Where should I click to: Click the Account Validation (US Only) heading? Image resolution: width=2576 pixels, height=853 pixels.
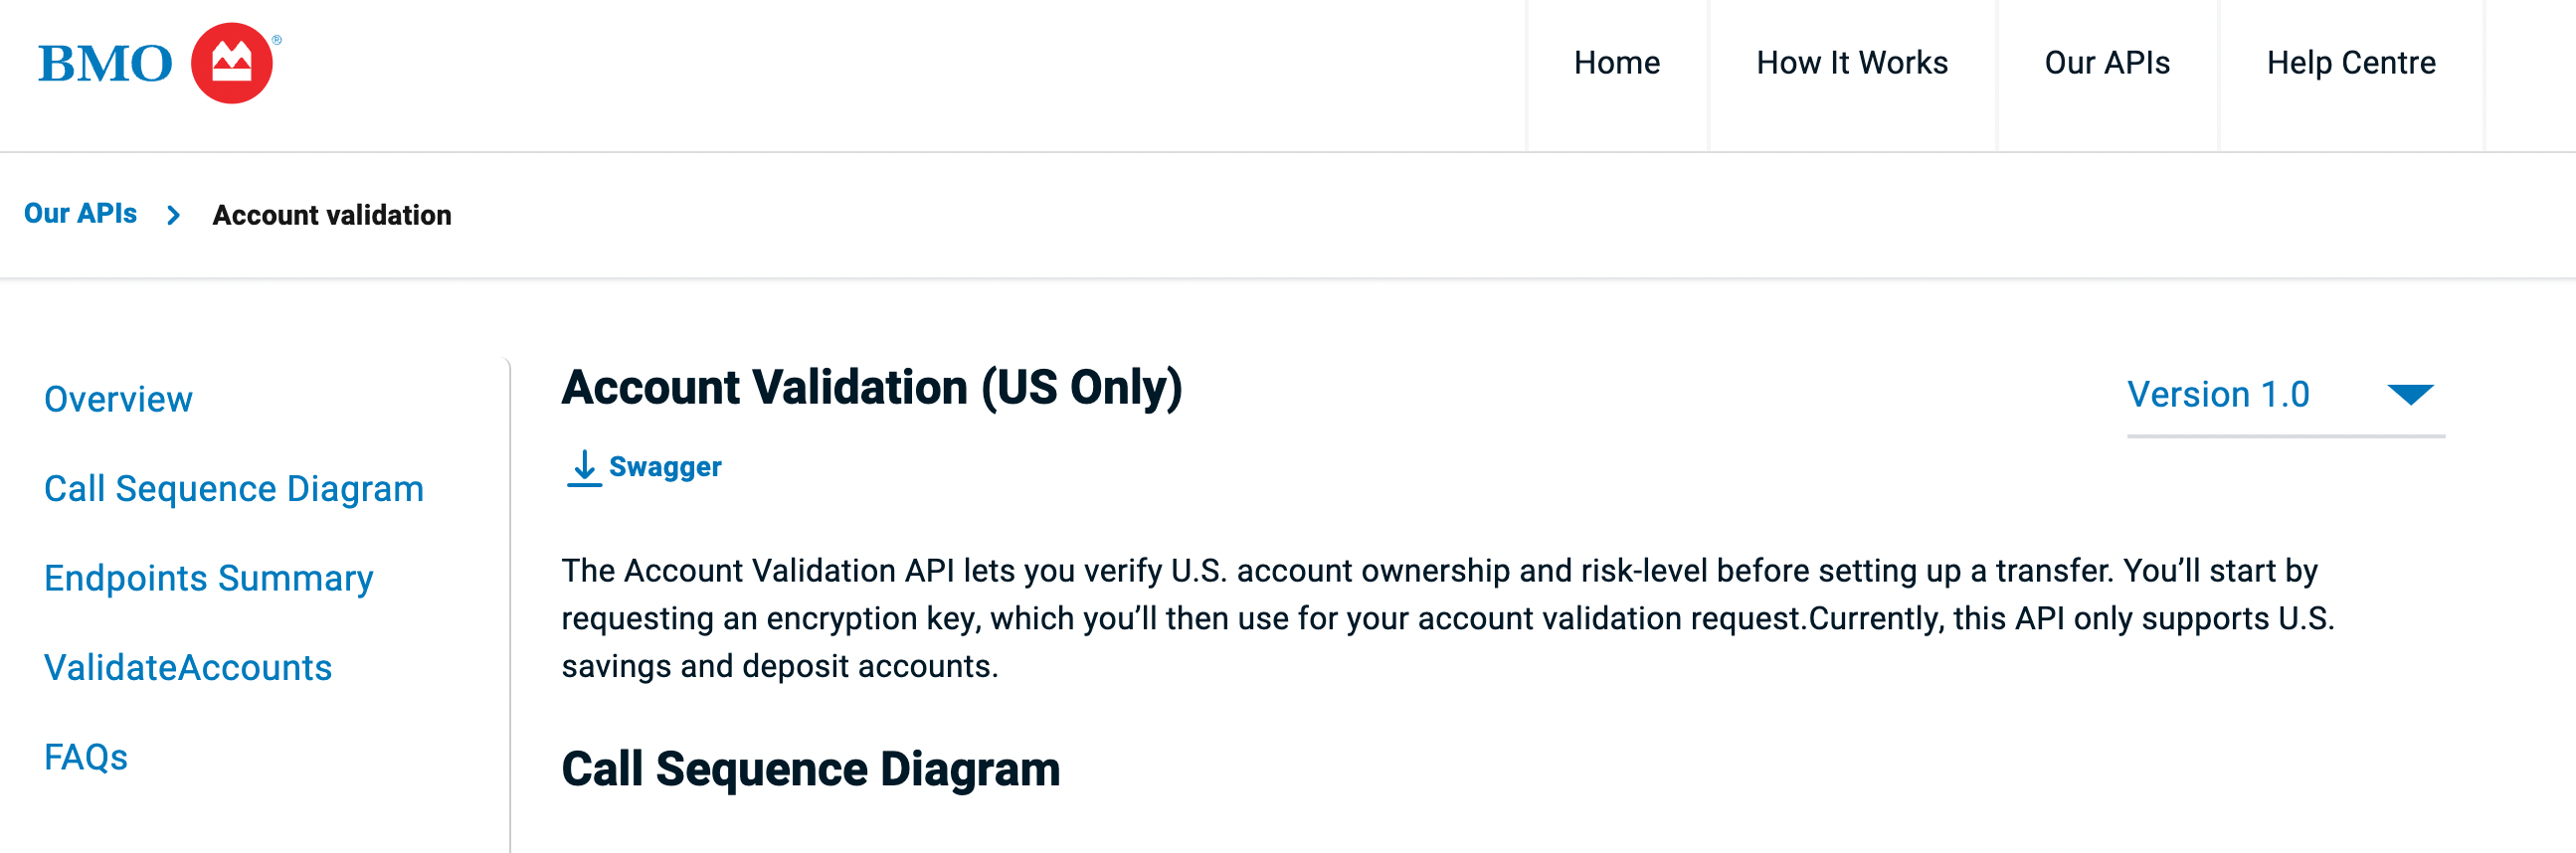[x=871, y=387]
